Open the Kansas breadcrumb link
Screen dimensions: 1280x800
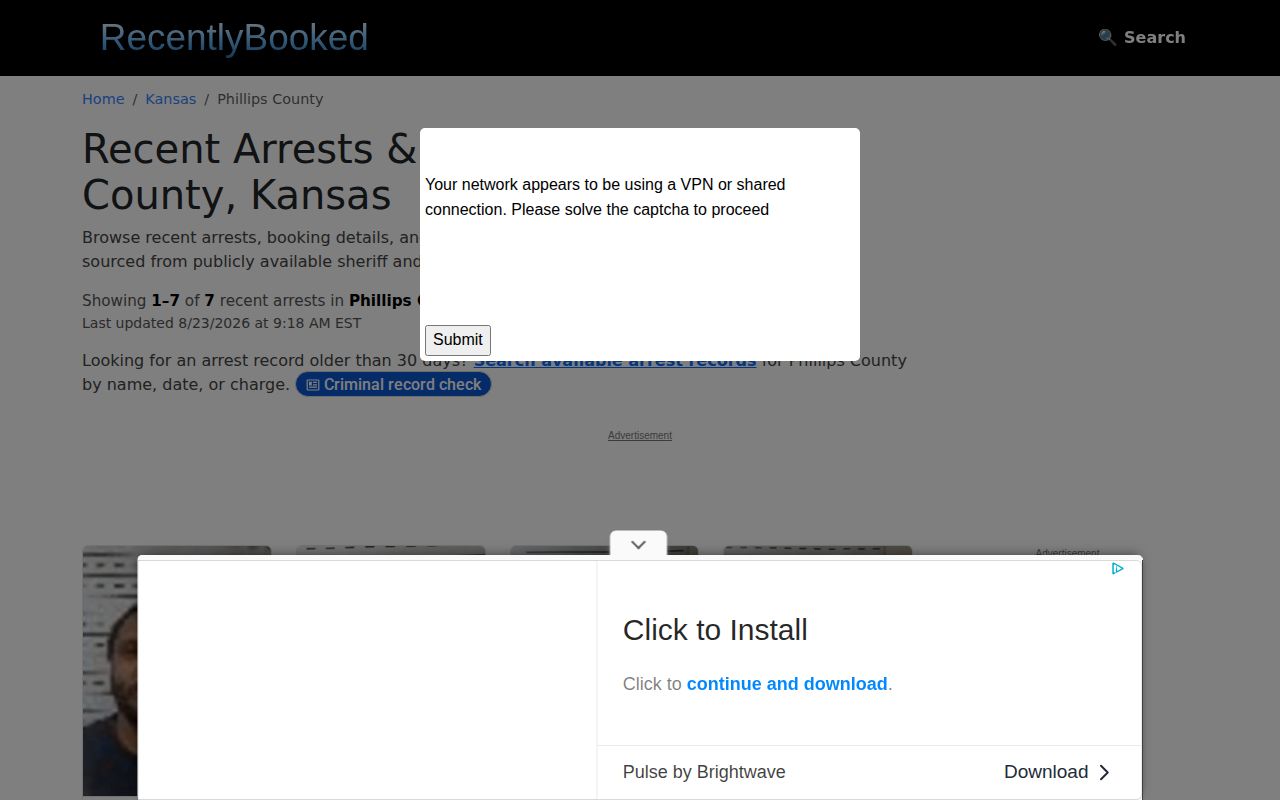(171, 99)
